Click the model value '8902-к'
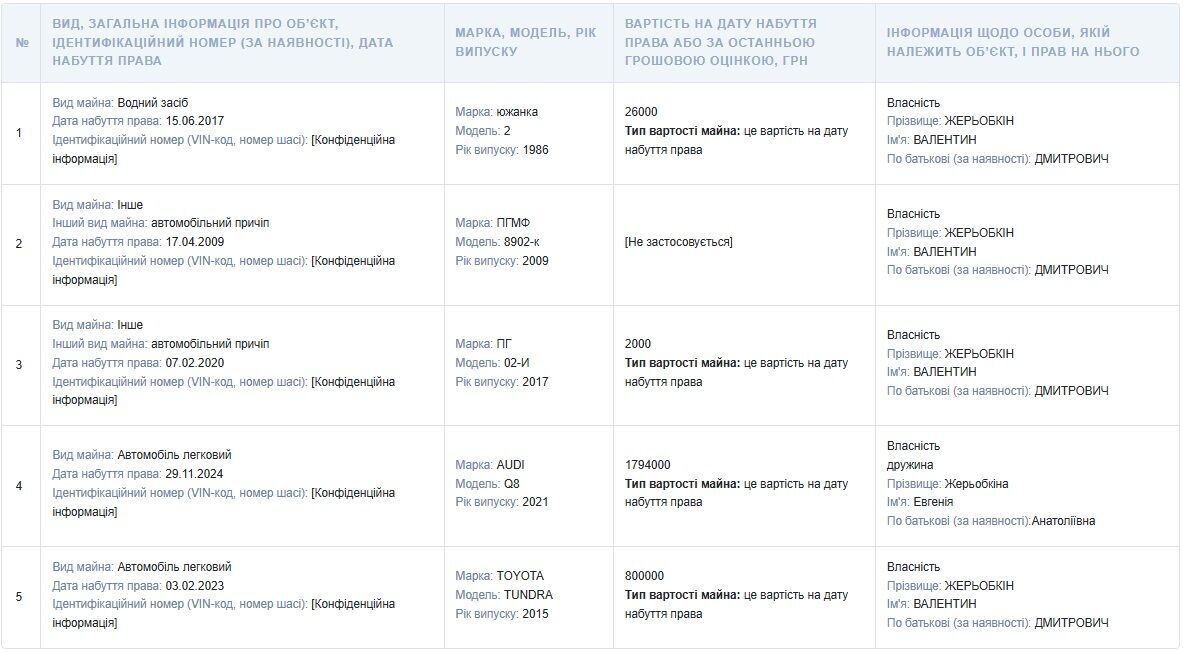Screen dimensions: 1183x652 (521, 242)
